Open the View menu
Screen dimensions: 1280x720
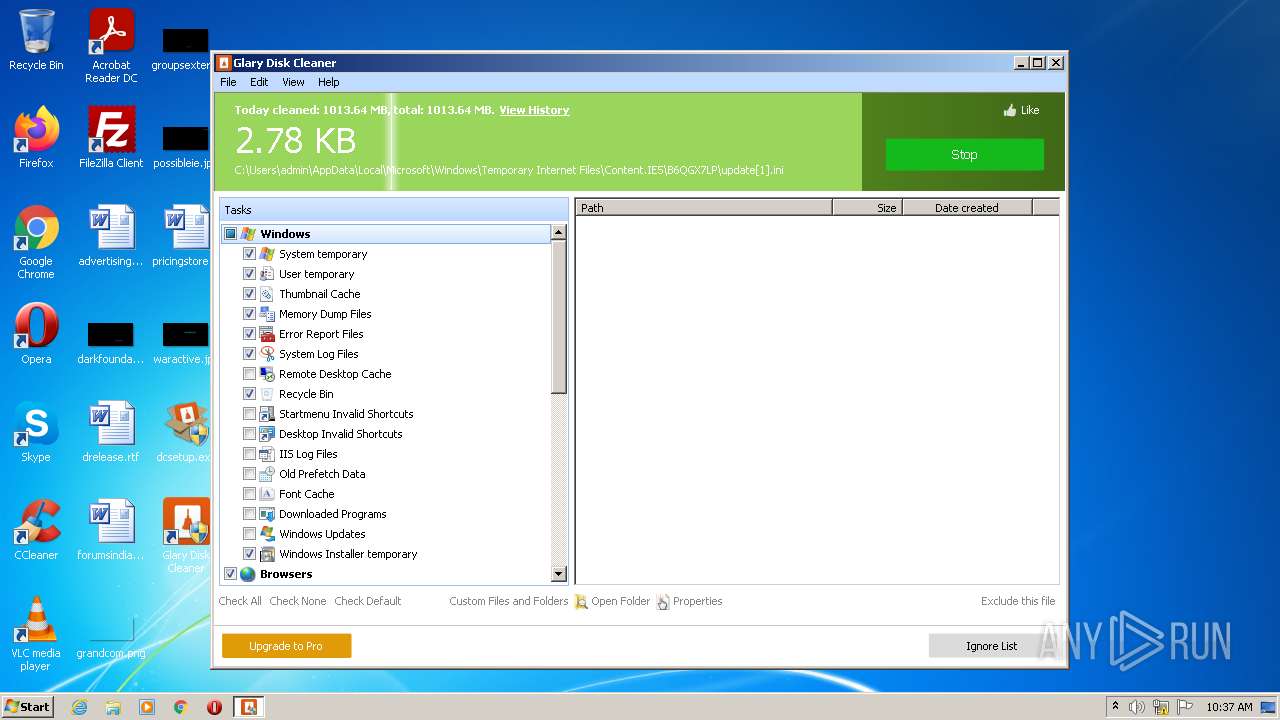coord(293,82)
